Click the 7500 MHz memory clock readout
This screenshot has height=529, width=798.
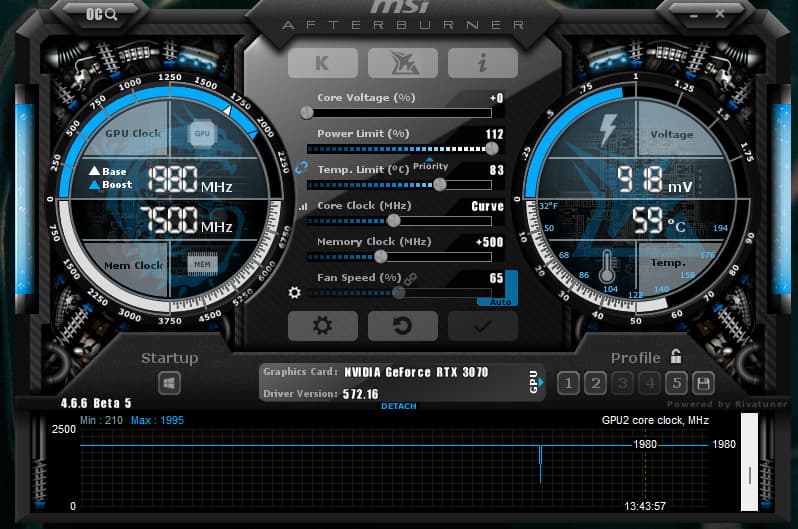pyautogui.click(x=186, y=220)
